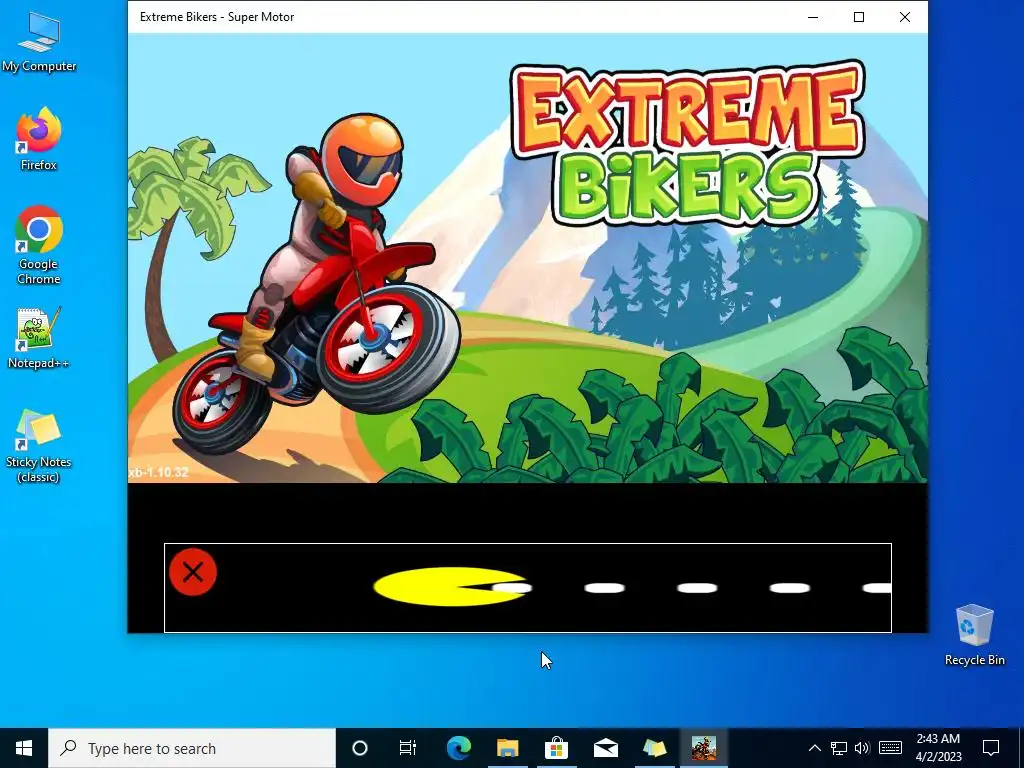Open Mail app from taskbar
The image size is (1024, 768).
pyautogui.click(x=605, y=748)
